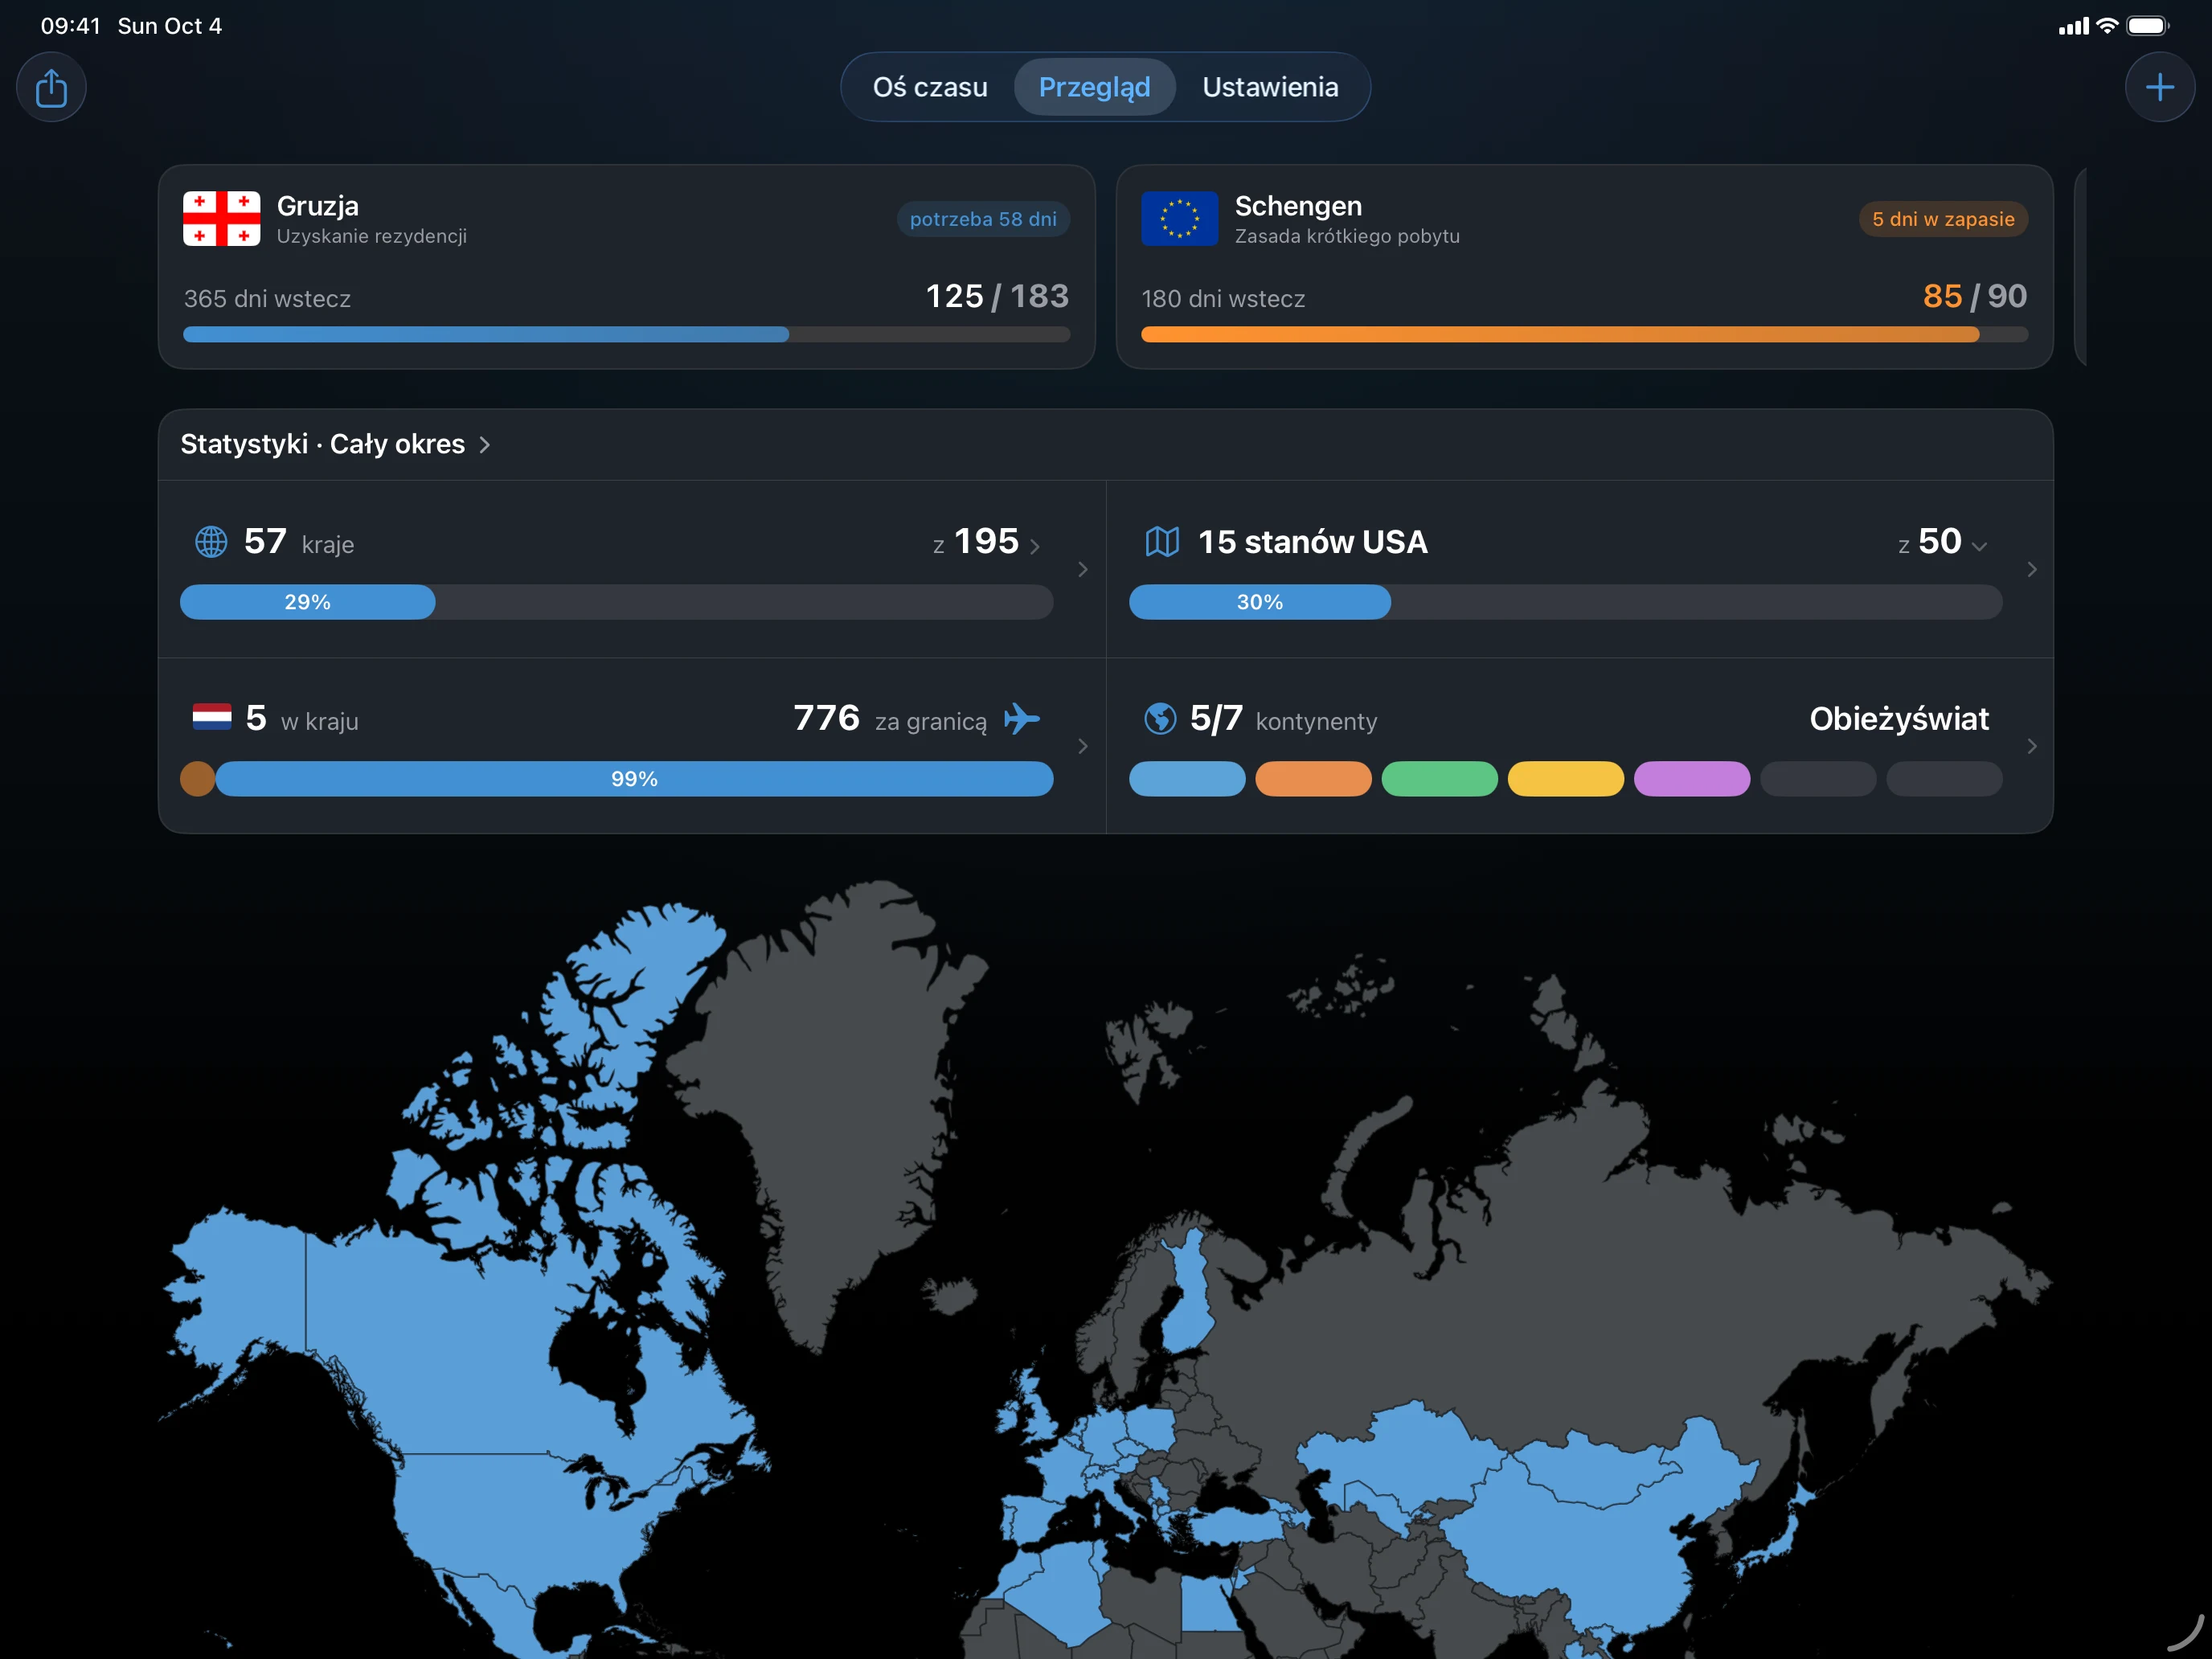Viewport: 2212px width, 1659px height.
Task: Tap the airplane icon beside za granicą
Action: [x=1022, y=718]
